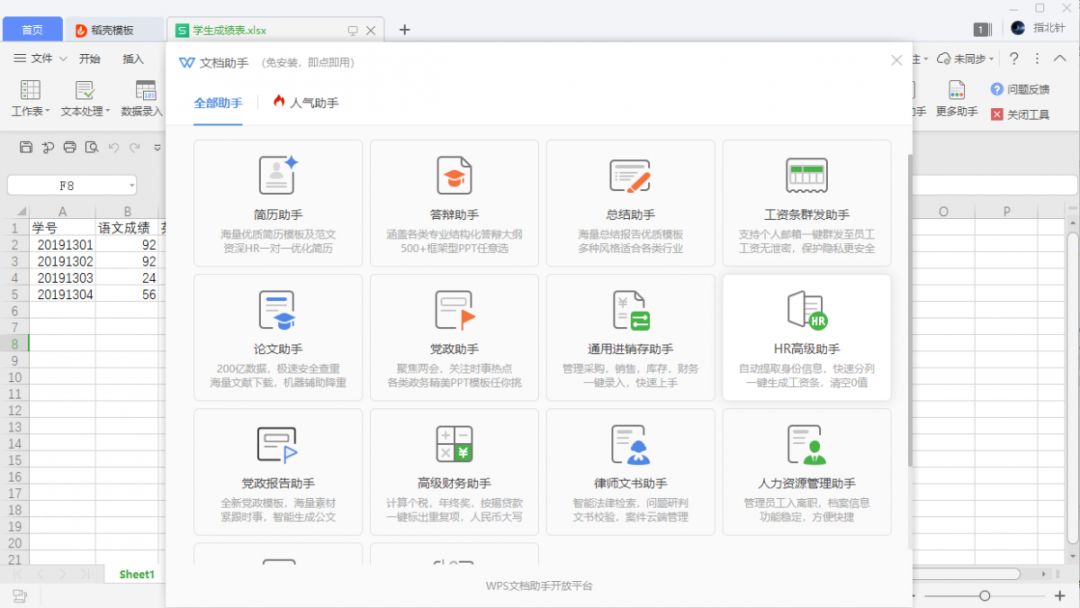Click the print preview icon

point(92,147)
